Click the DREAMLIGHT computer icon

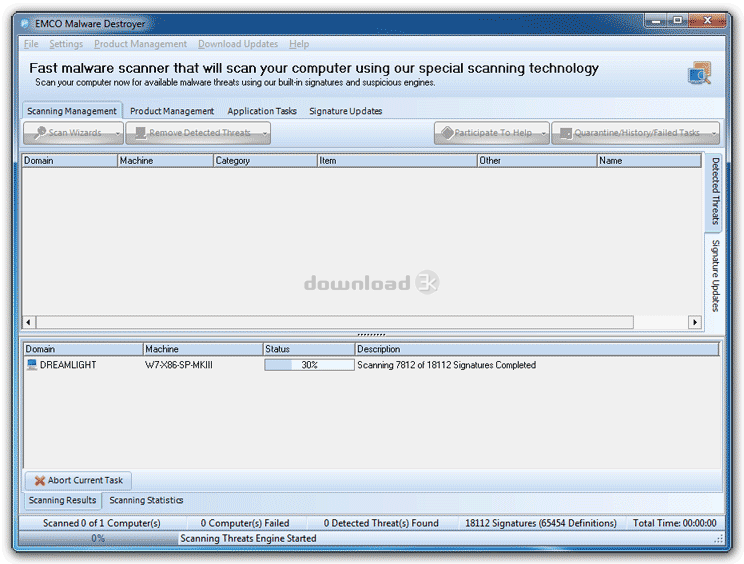coord(32,364)
